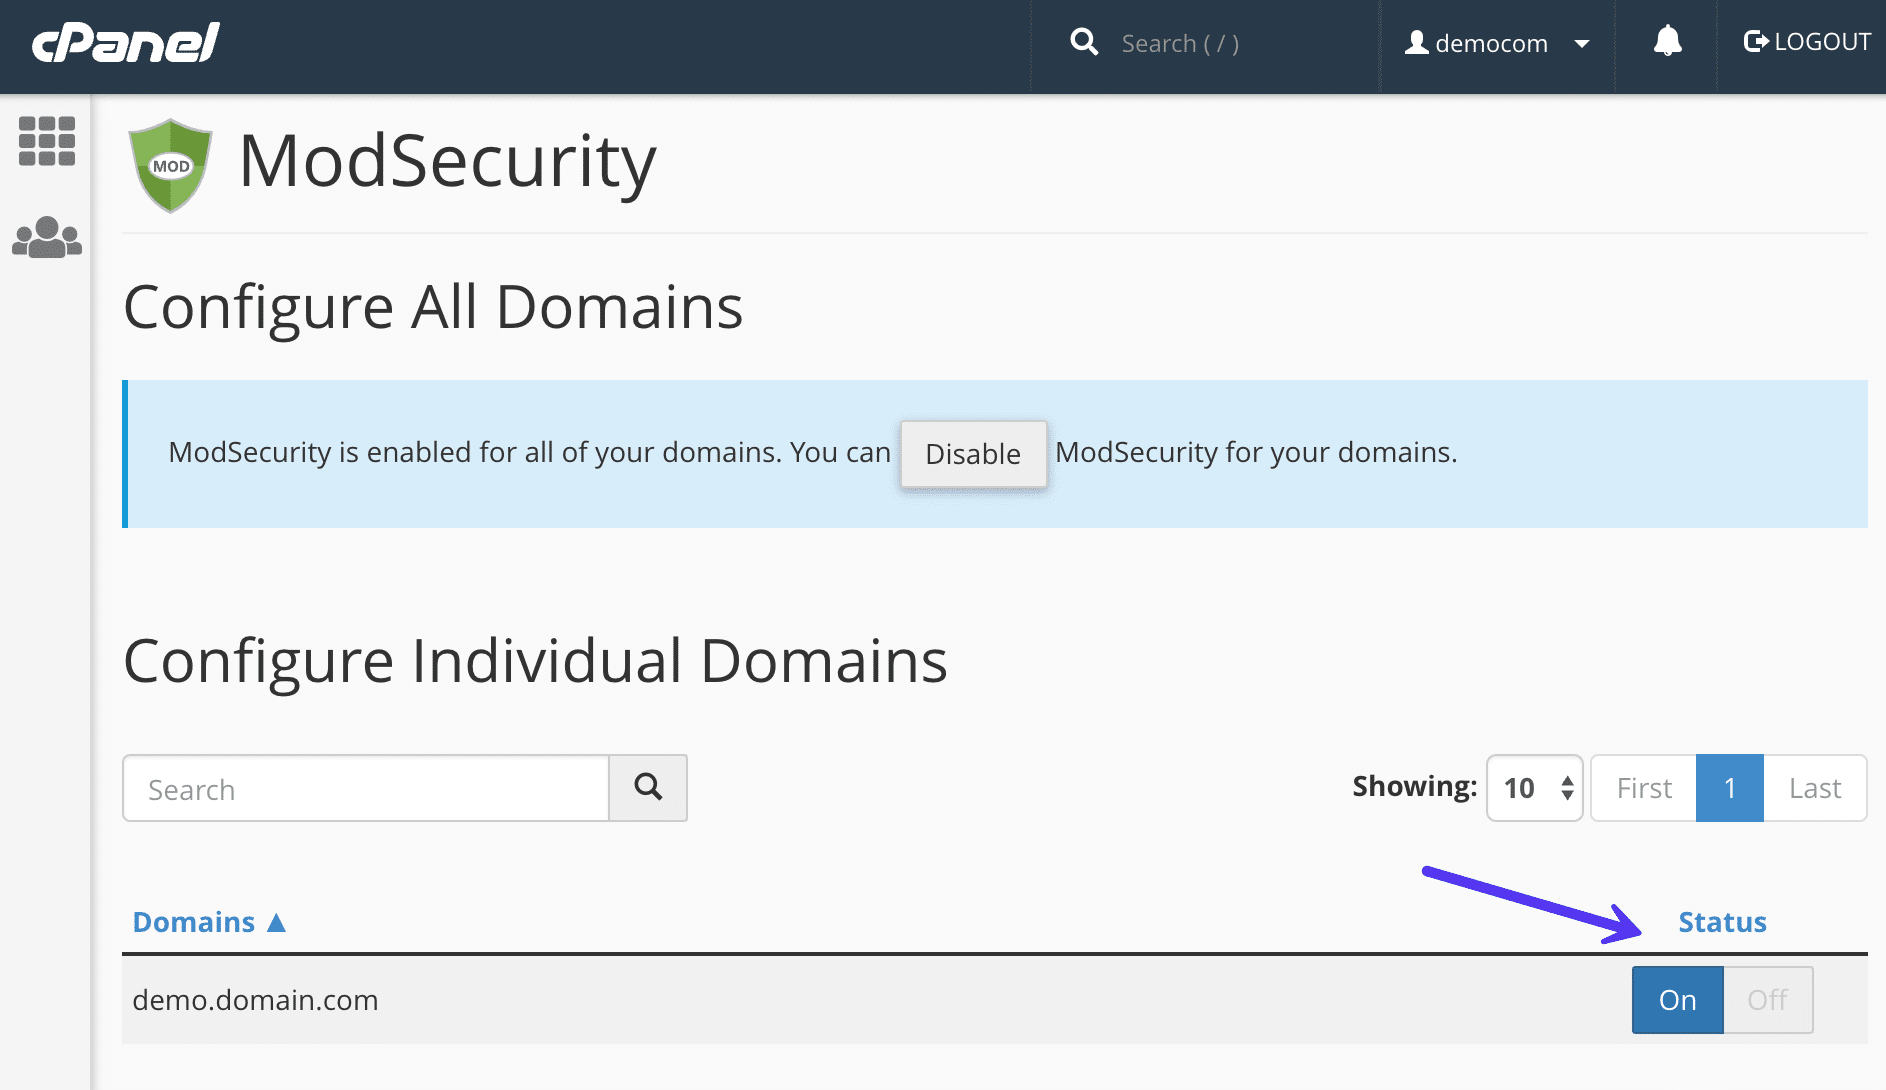Toggle the Domains sort order
Image resolution: width=1886 pixels, height=1090 pixels.
tap(207, 921)
